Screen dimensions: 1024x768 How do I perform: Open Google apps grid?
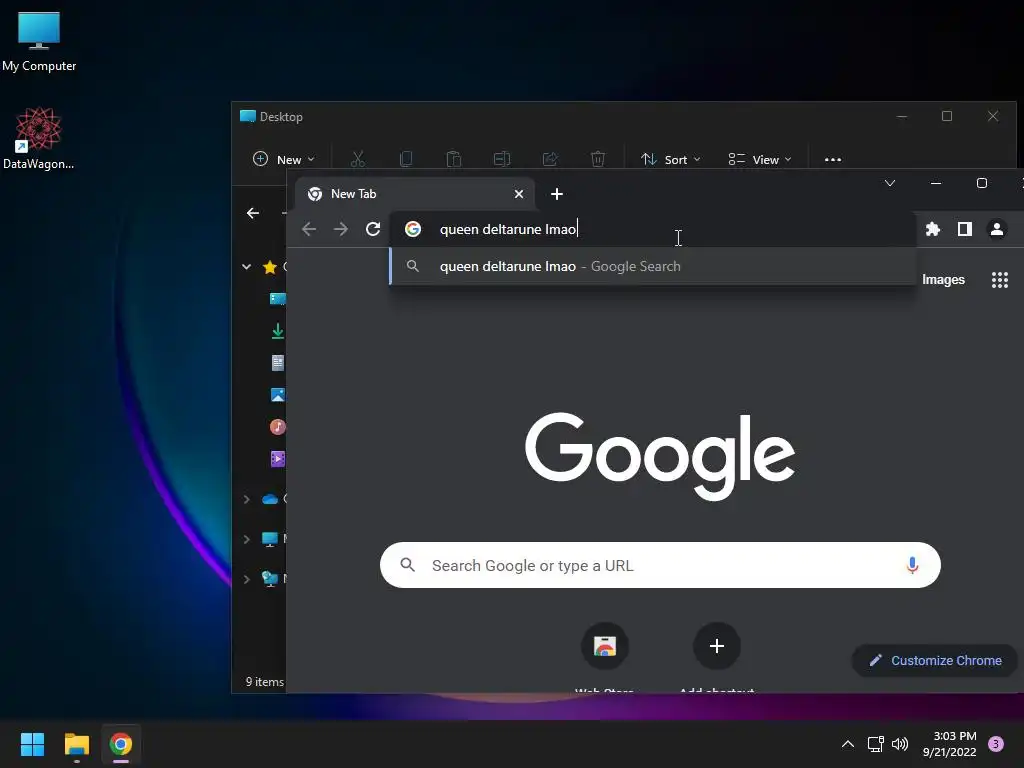[1000, 280]
